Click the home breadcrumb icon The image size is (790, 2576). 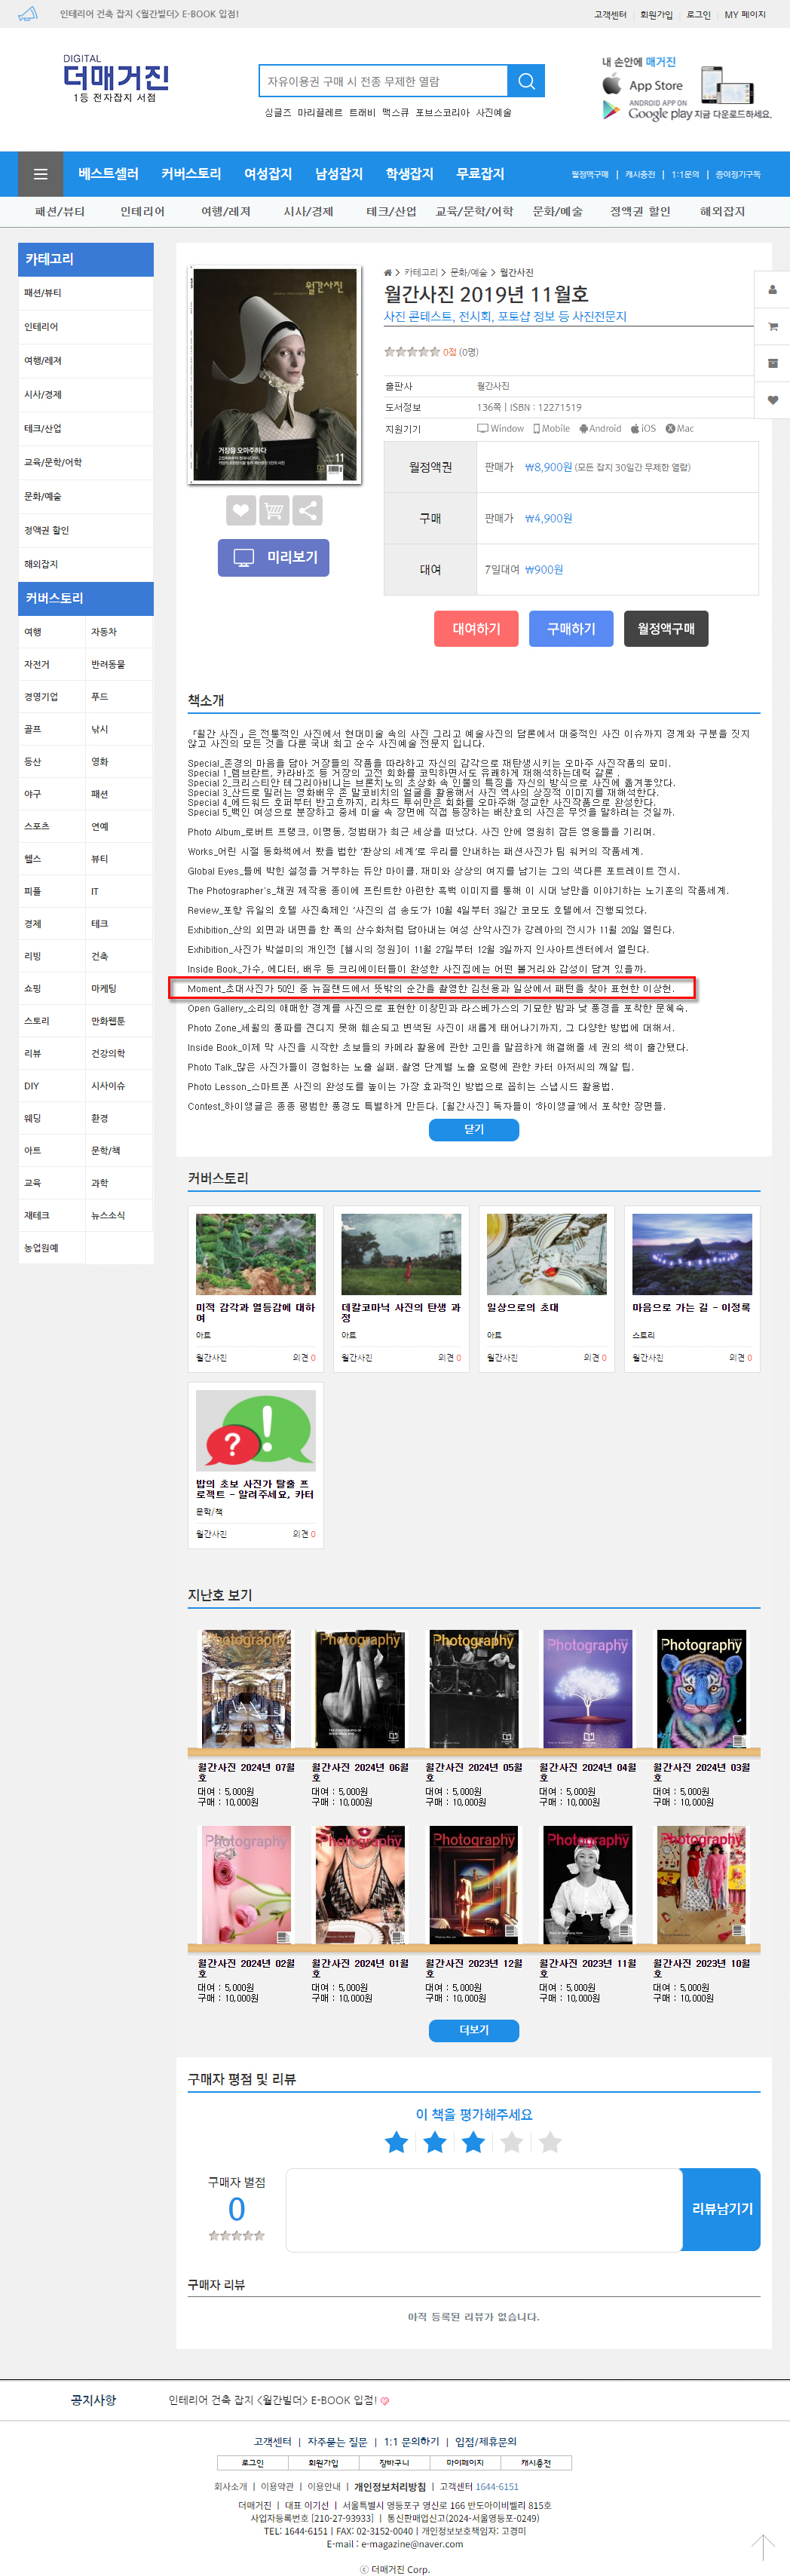pyautogui.click(x=388, y=272)
